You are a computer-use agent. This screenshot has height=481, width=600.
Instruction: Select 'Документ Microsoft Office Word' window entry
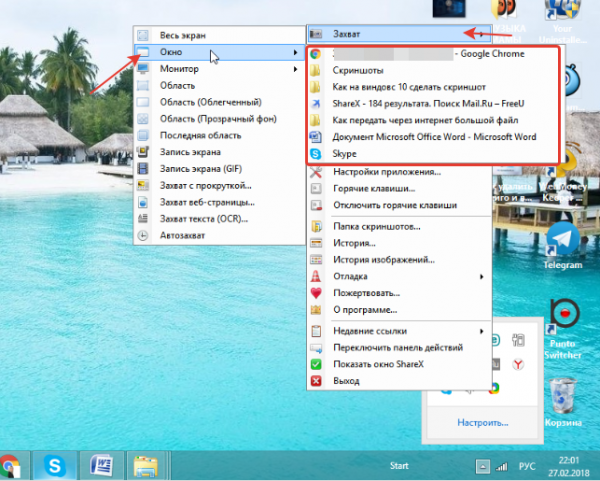tap(433, 137)
